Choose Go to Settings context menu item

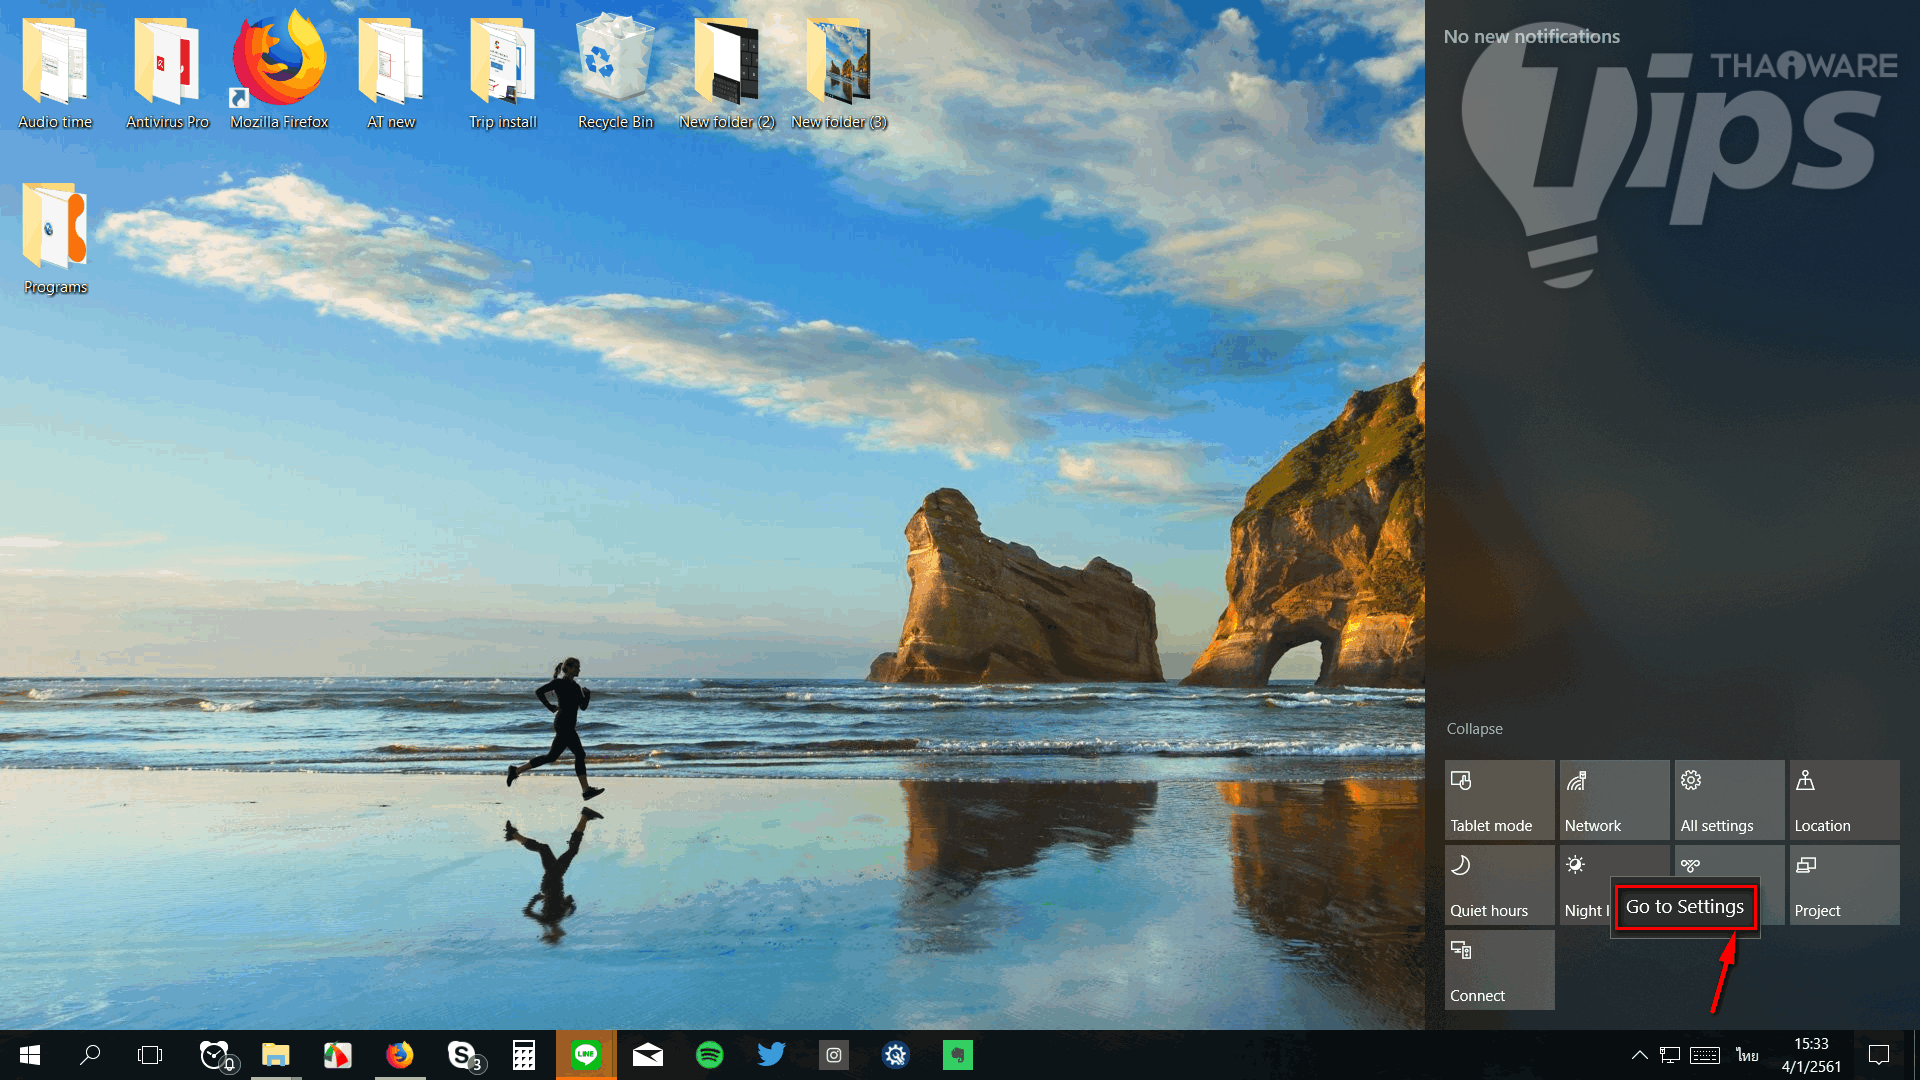(x=1685, y=907)
